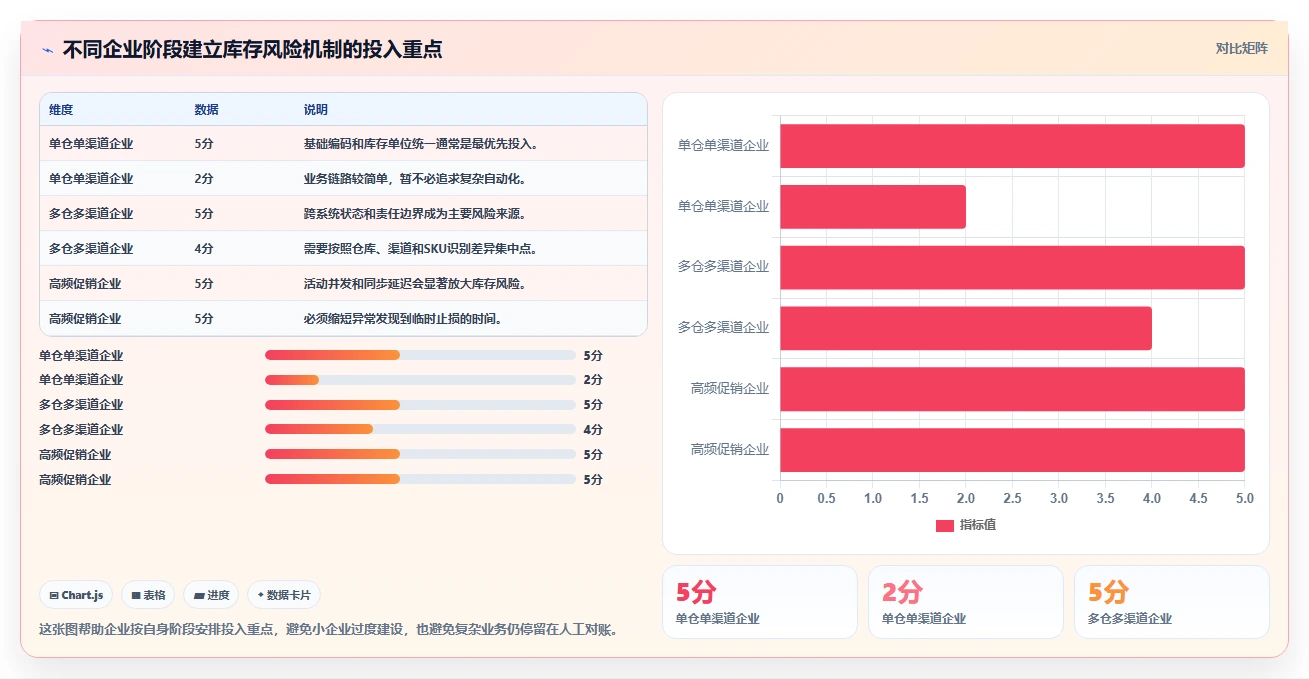Click the page title 不同企业阶段建立库存风险机制的投入重点

point(252,49)
